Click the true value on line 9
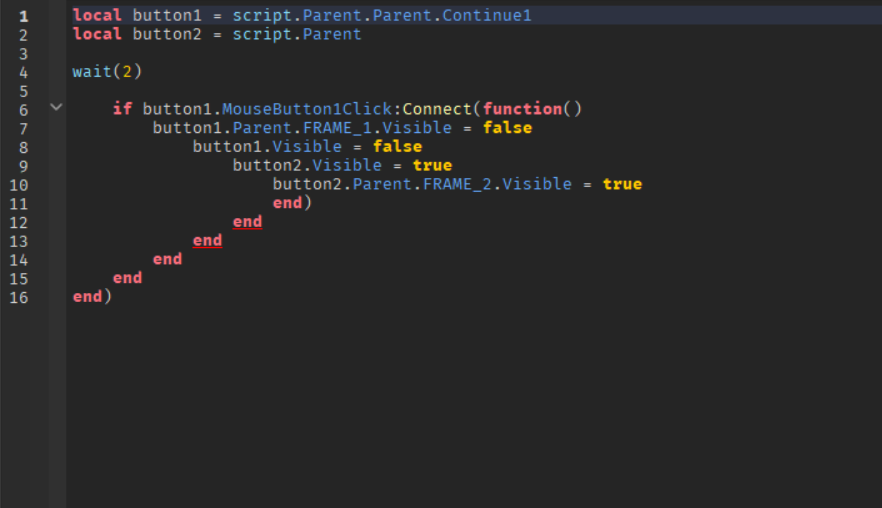The width and height of the screenshot is (882, 508). point(433,165)
